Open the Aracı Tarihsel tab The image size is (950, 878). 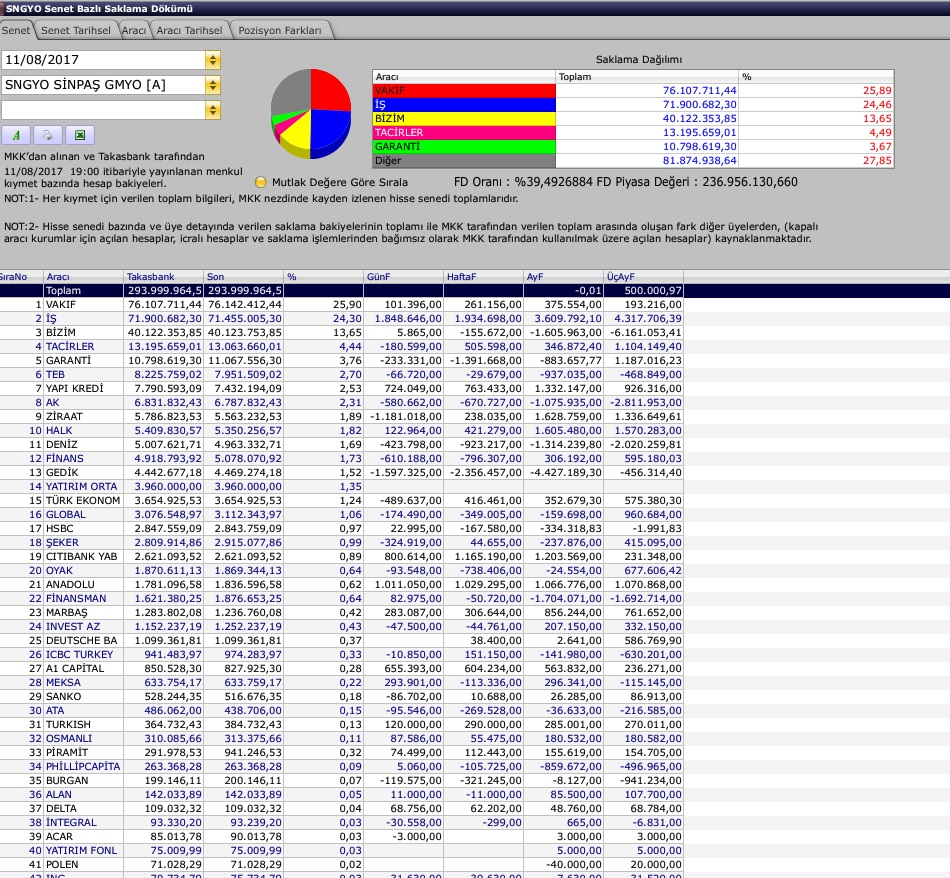(189, 30)
